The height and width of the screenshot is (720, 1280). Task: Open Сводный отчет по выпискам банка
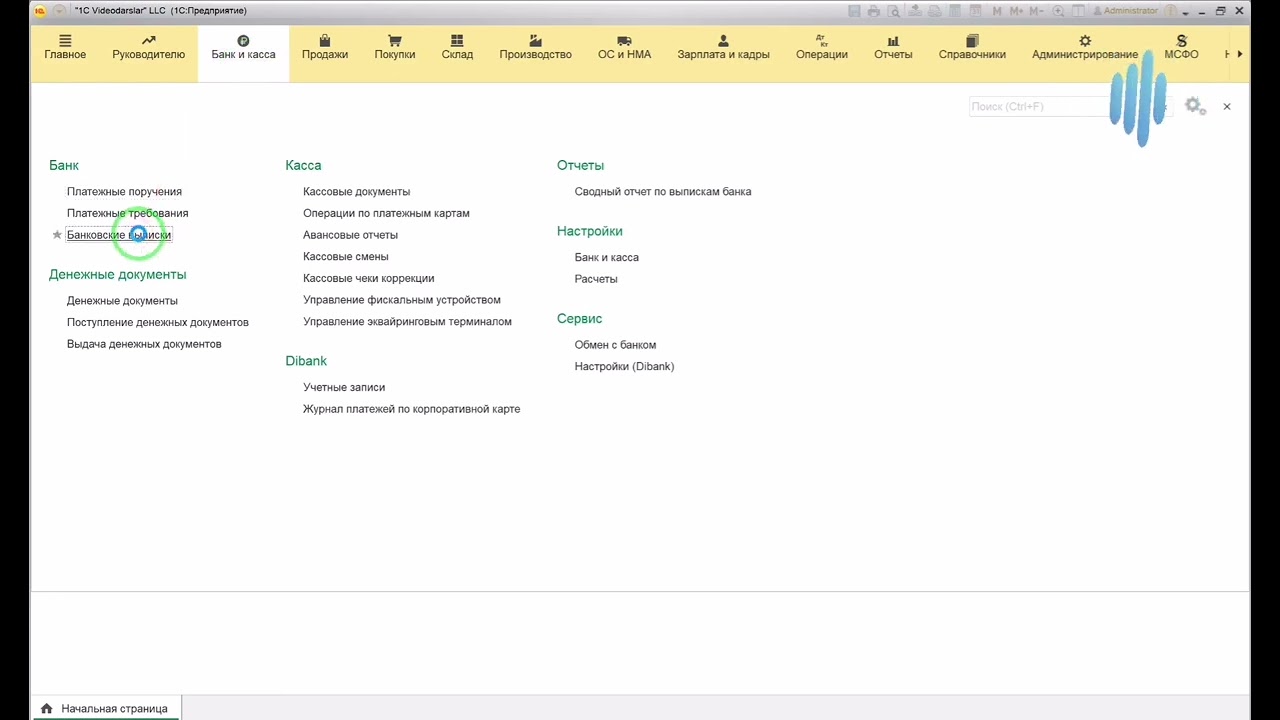point(663,191)
